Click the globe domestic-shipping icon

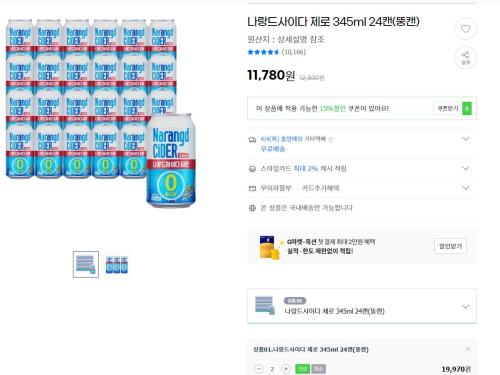pos(252,208)
